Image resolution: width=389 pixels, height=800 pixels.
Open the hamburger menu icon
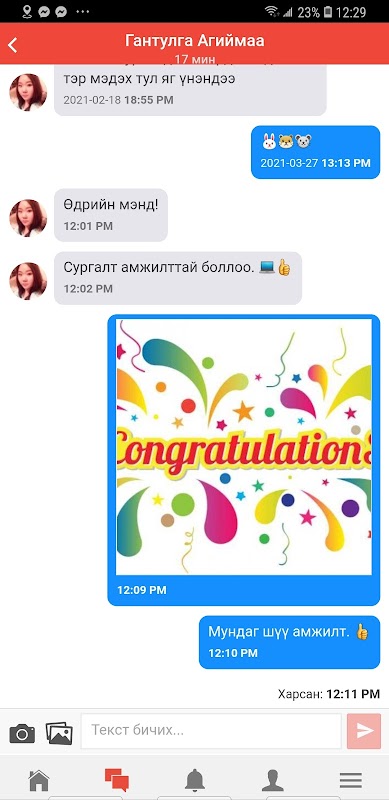click(351, 781)
